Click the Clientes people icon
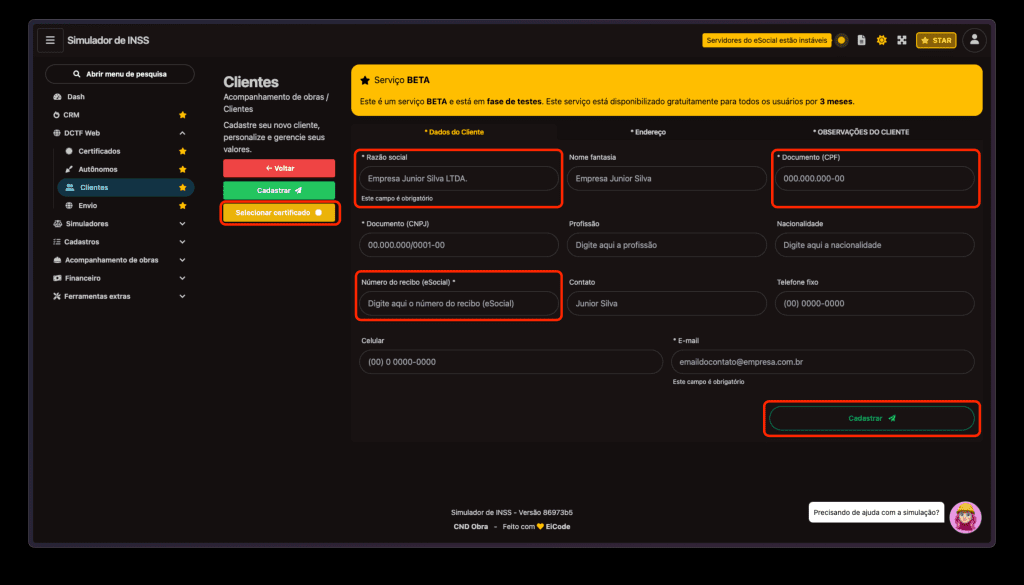The image size is (1024, 585). point(70,187)
